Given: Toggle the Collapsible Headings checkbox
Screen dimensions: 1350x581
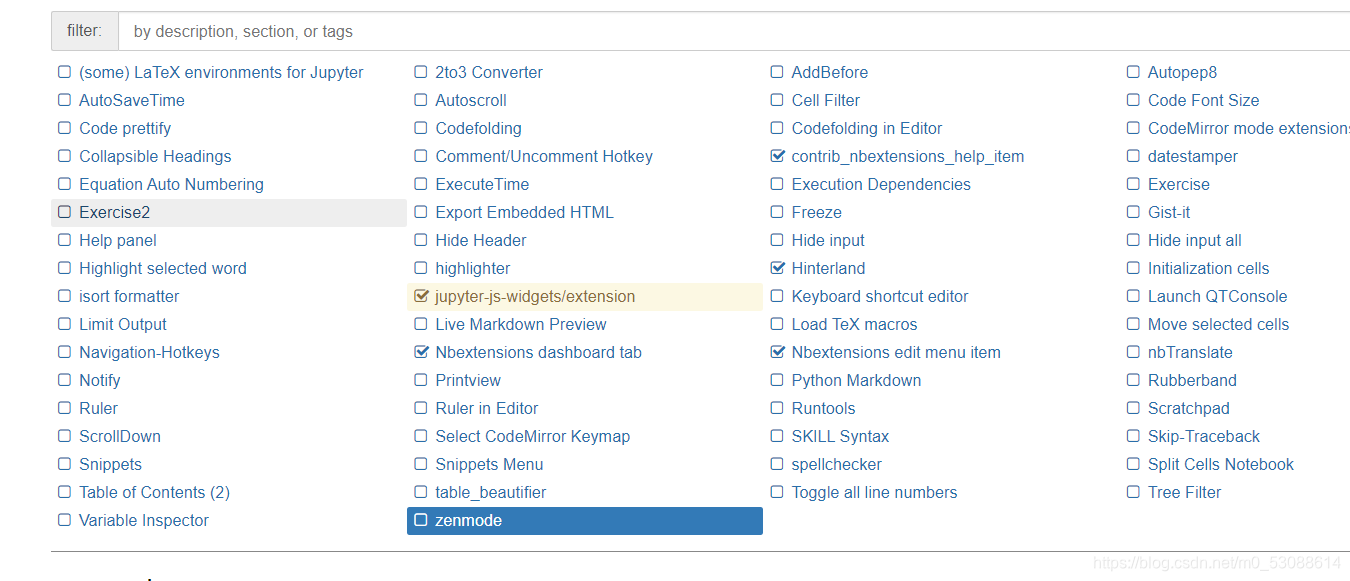Looking at the screenshot, I should tap(65, 156).
